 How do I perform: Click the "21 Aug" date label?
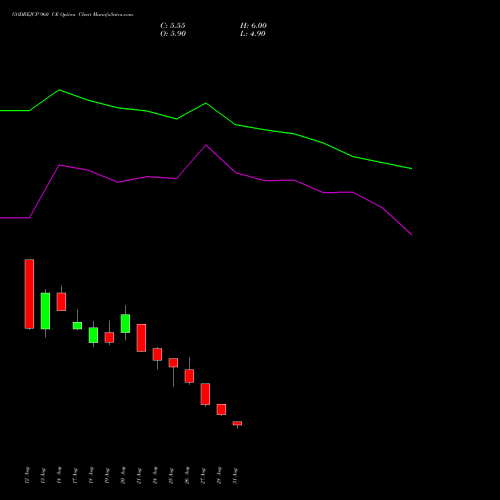pyautogui.click(x=139, y=475)
